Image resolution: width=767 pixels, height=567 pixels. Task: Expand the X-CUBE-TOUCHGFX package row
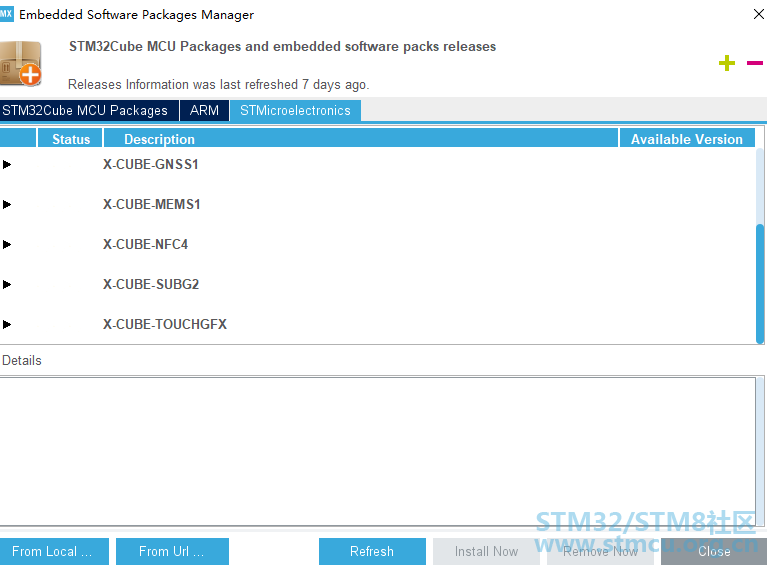(7, 324)
